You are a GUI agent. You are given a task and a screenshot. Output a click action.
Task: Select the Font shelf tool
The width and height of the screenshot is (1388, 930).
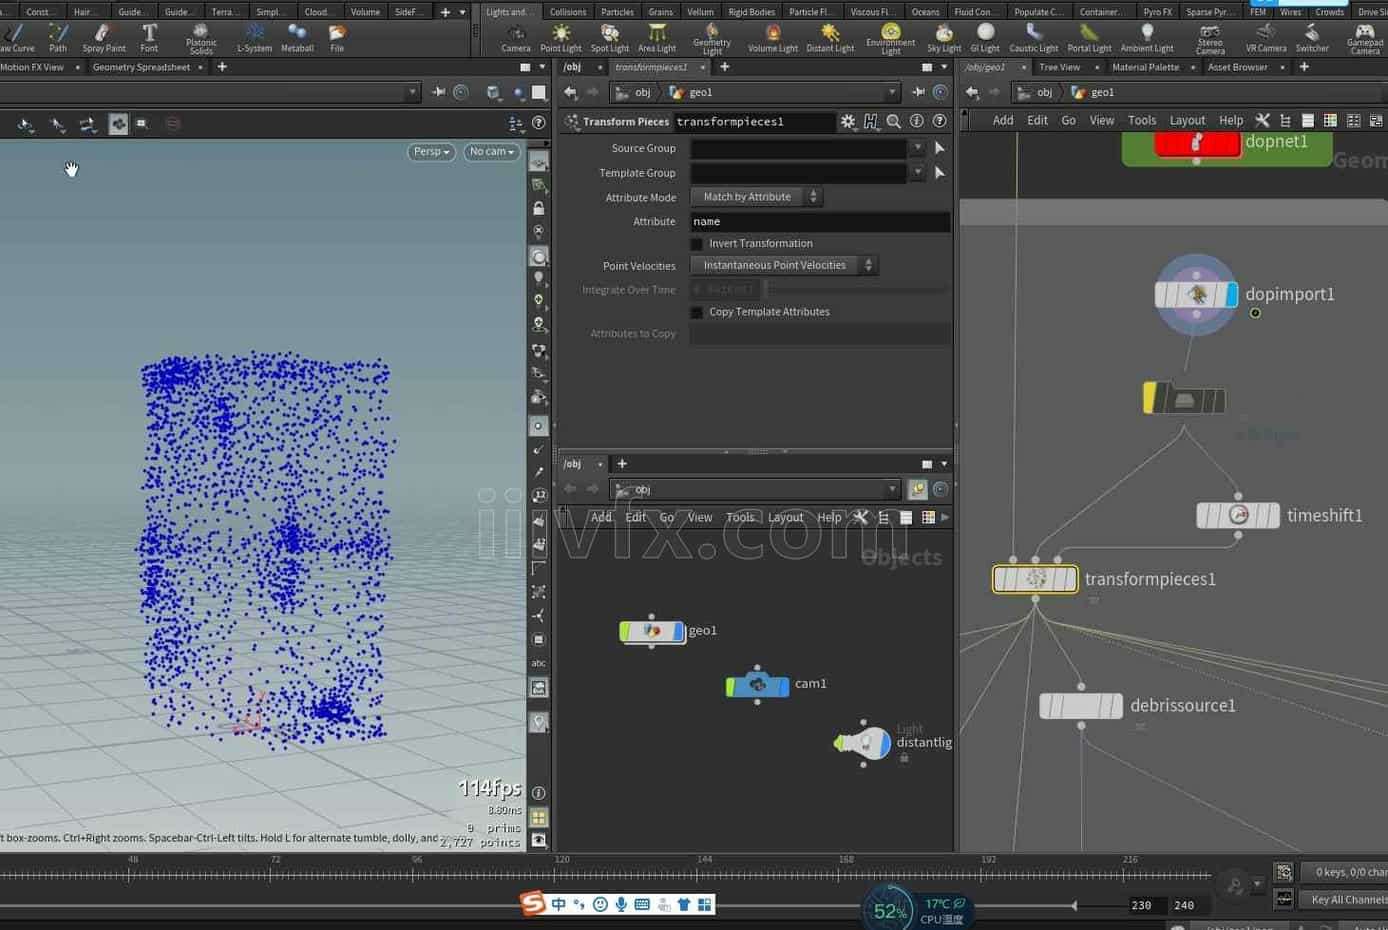click(149, 38)
